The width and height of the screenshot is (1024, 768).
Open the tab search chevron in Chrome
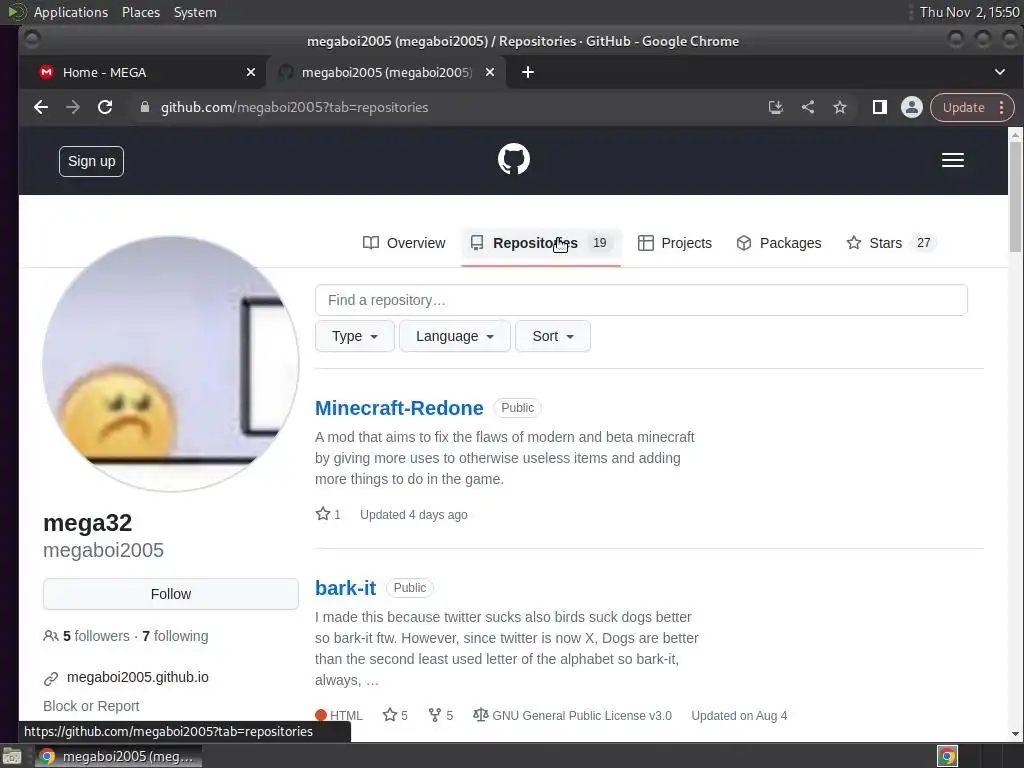1000,72
